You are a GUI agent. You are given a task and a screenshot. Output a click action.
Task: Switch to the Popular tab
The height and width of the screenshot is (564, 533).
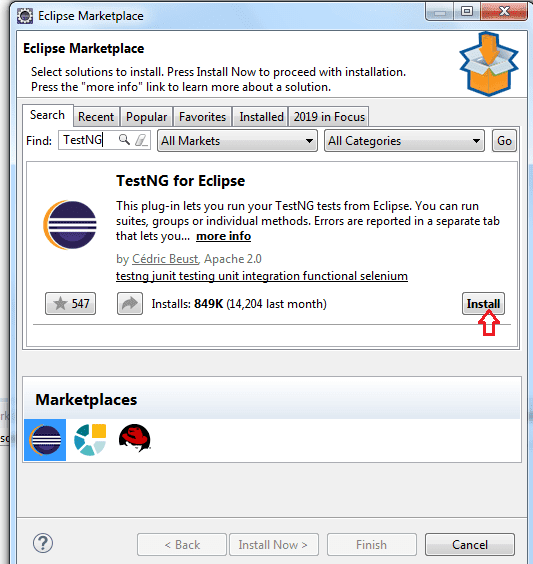coord(147,117)
